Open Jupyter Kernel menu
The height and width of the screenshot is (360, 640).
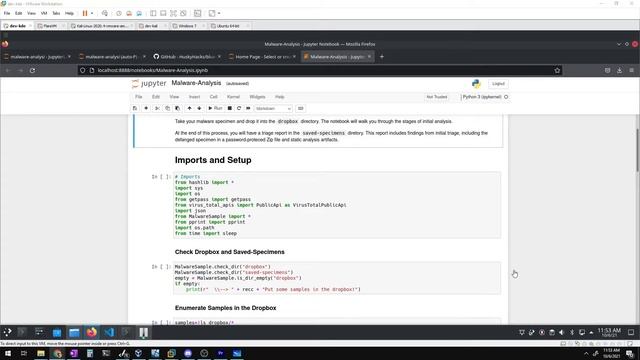tap(233, 97)
